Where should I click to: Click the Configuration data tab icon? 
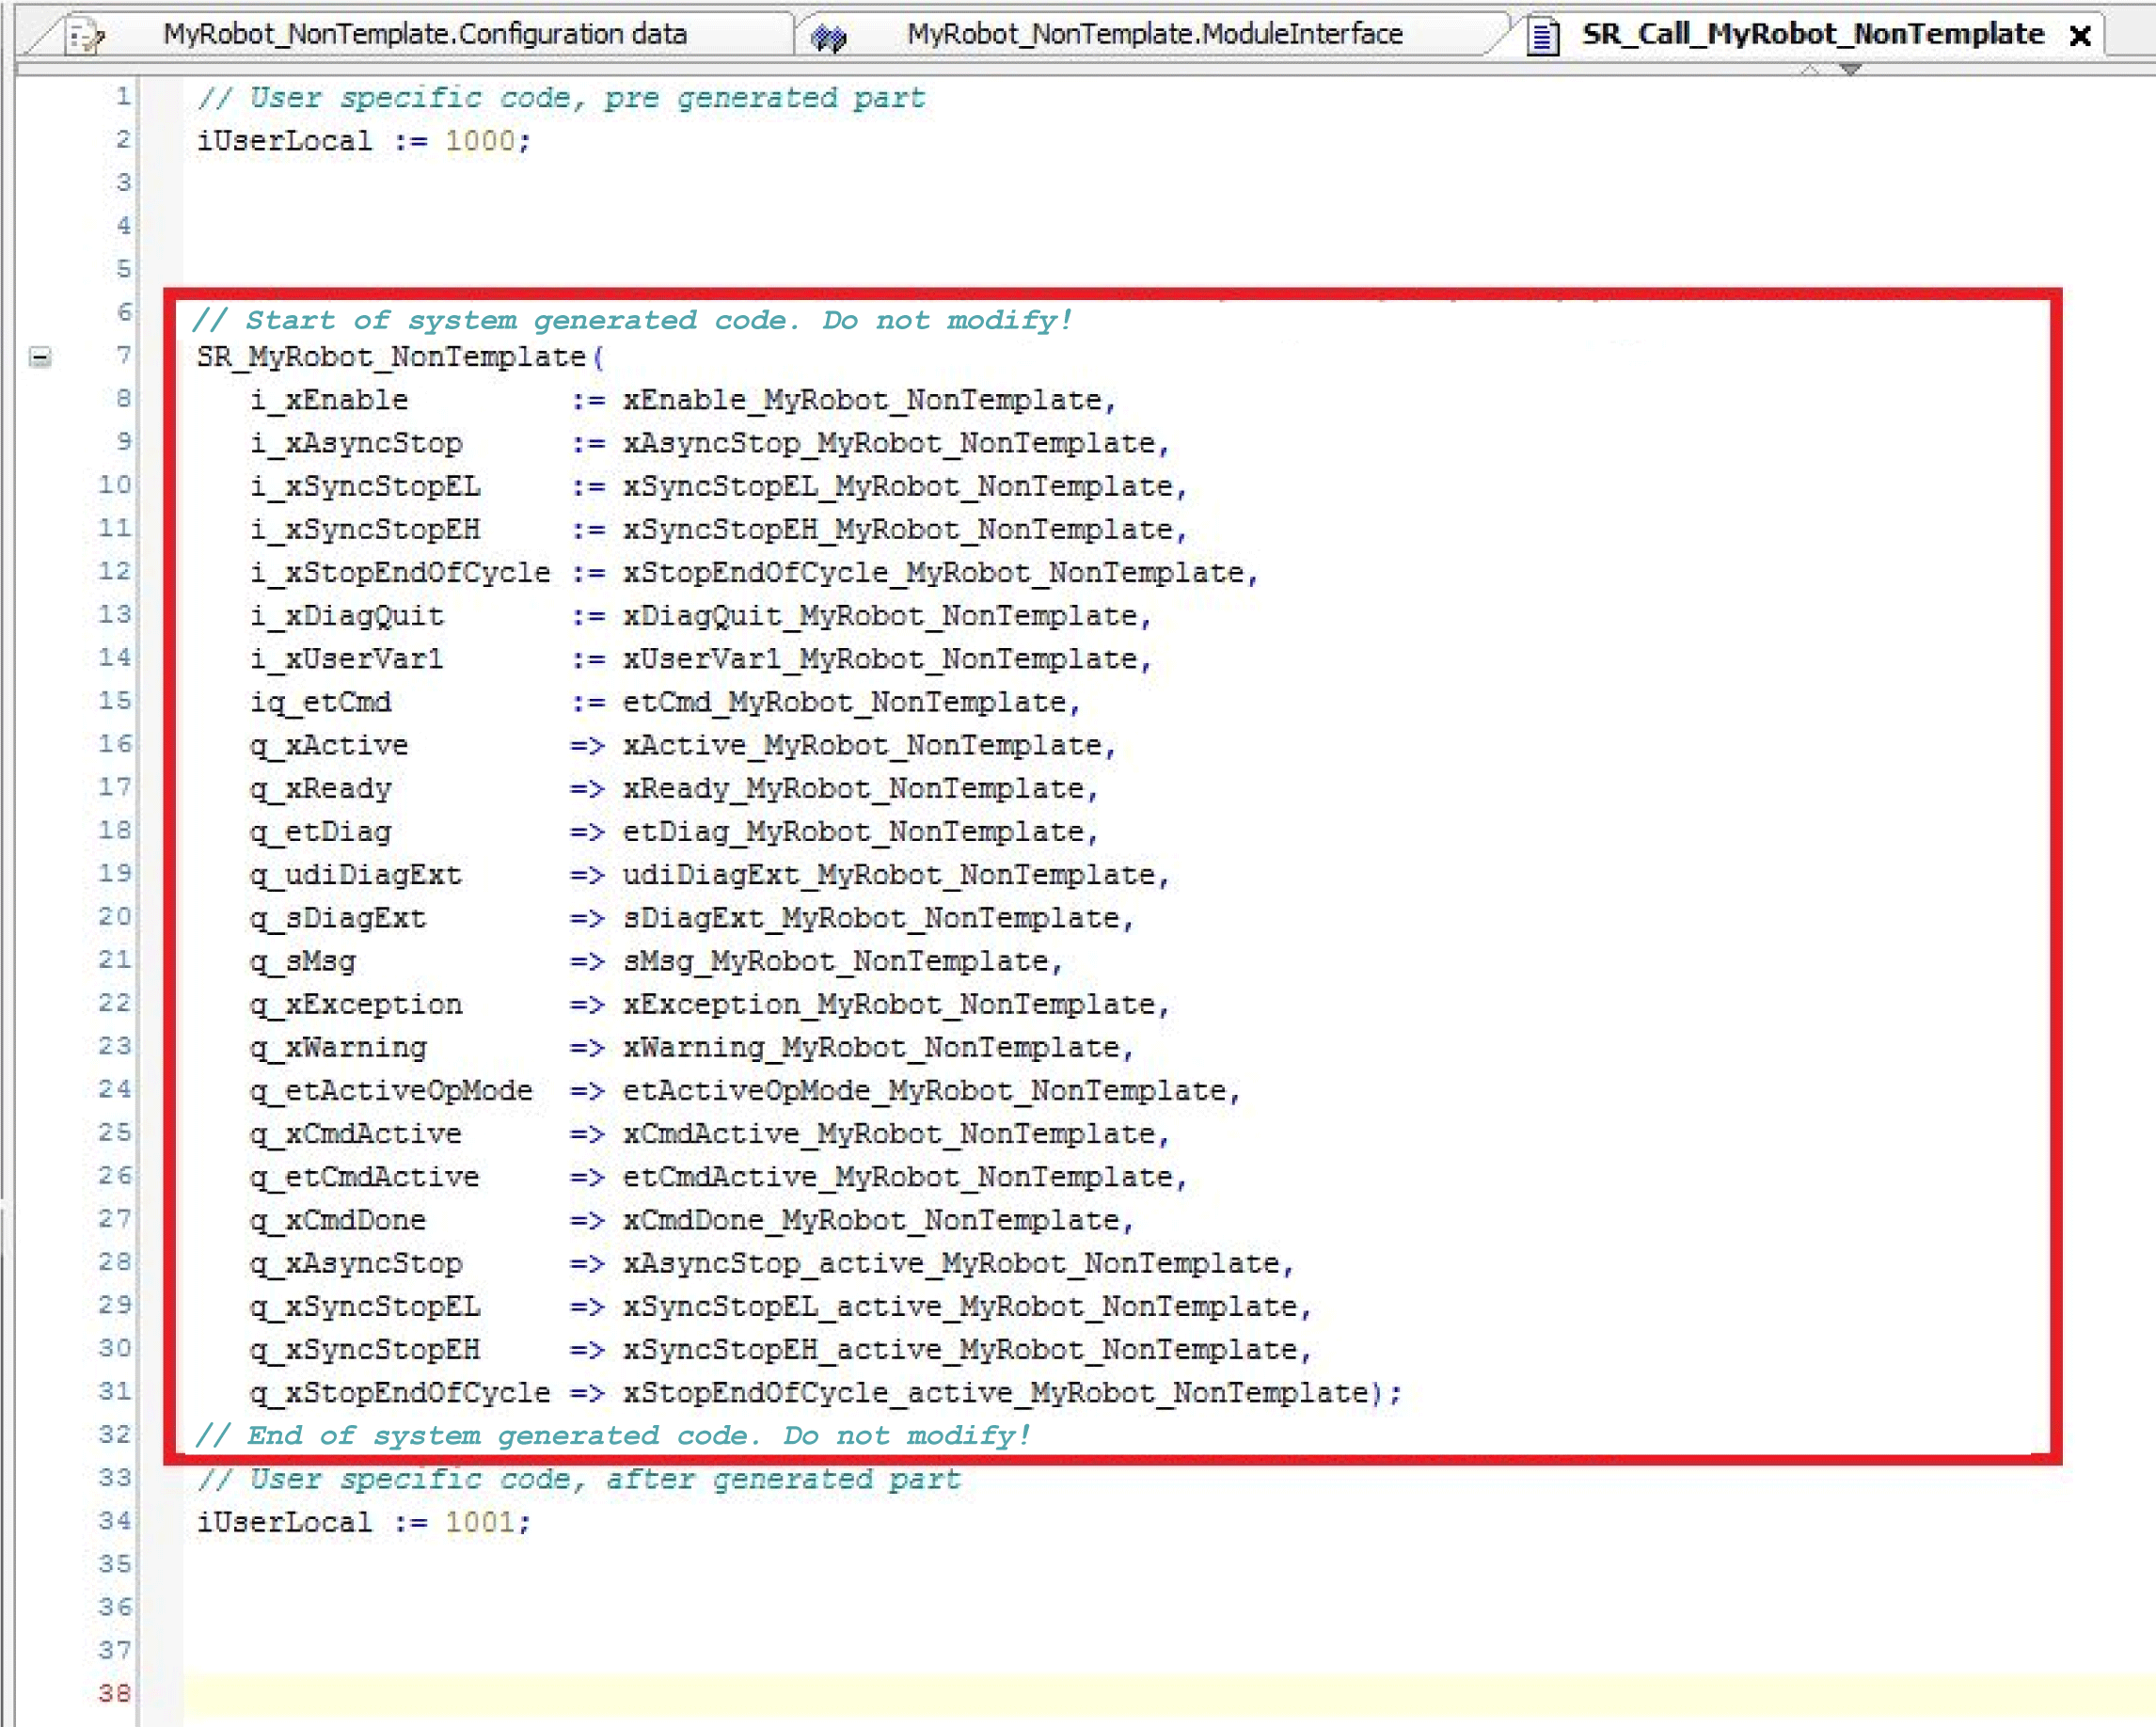[x=85, y=36]
